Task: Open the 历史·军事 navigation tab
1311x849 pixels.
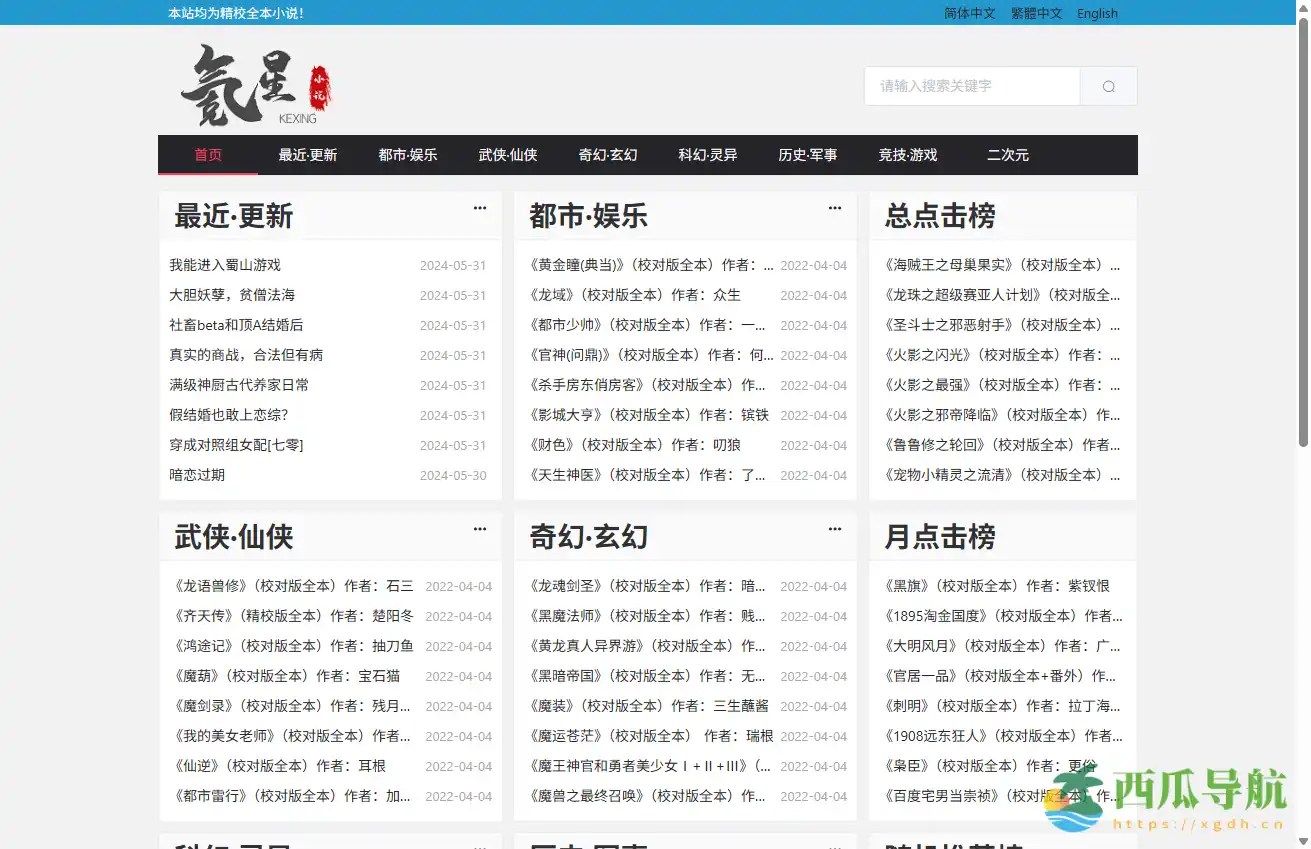Action: (807, 155)
